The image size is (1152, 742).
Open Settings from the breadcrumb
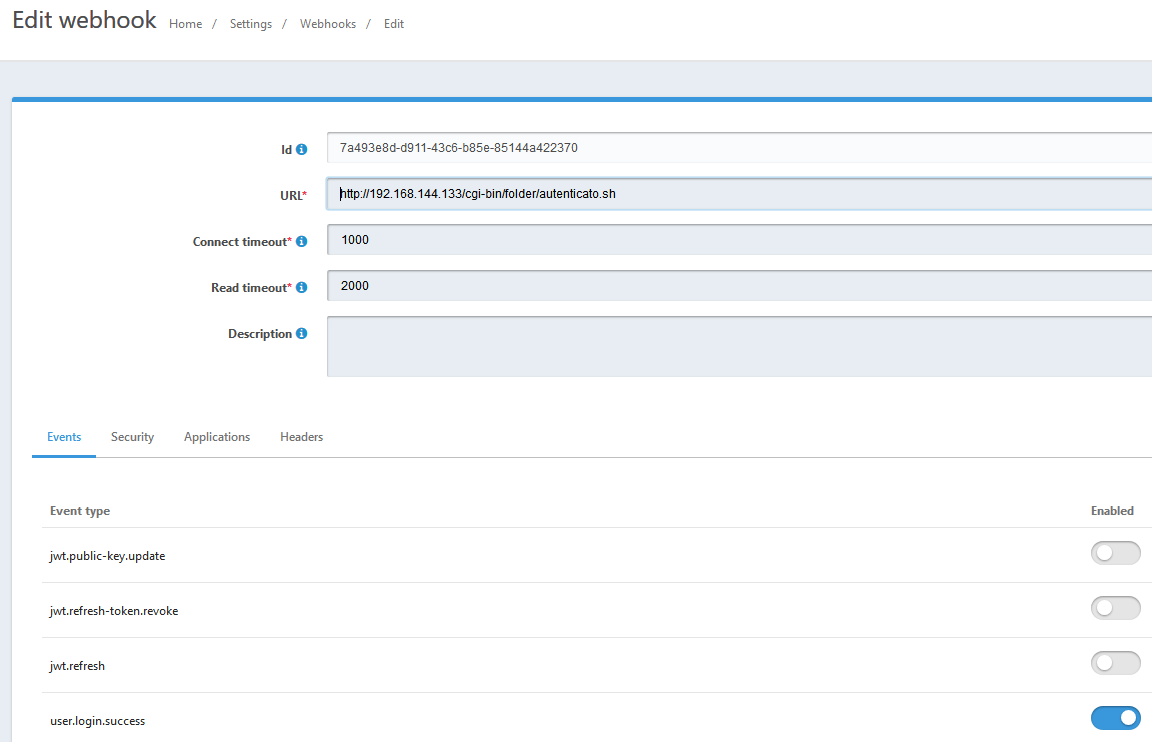tap(251, 24)
